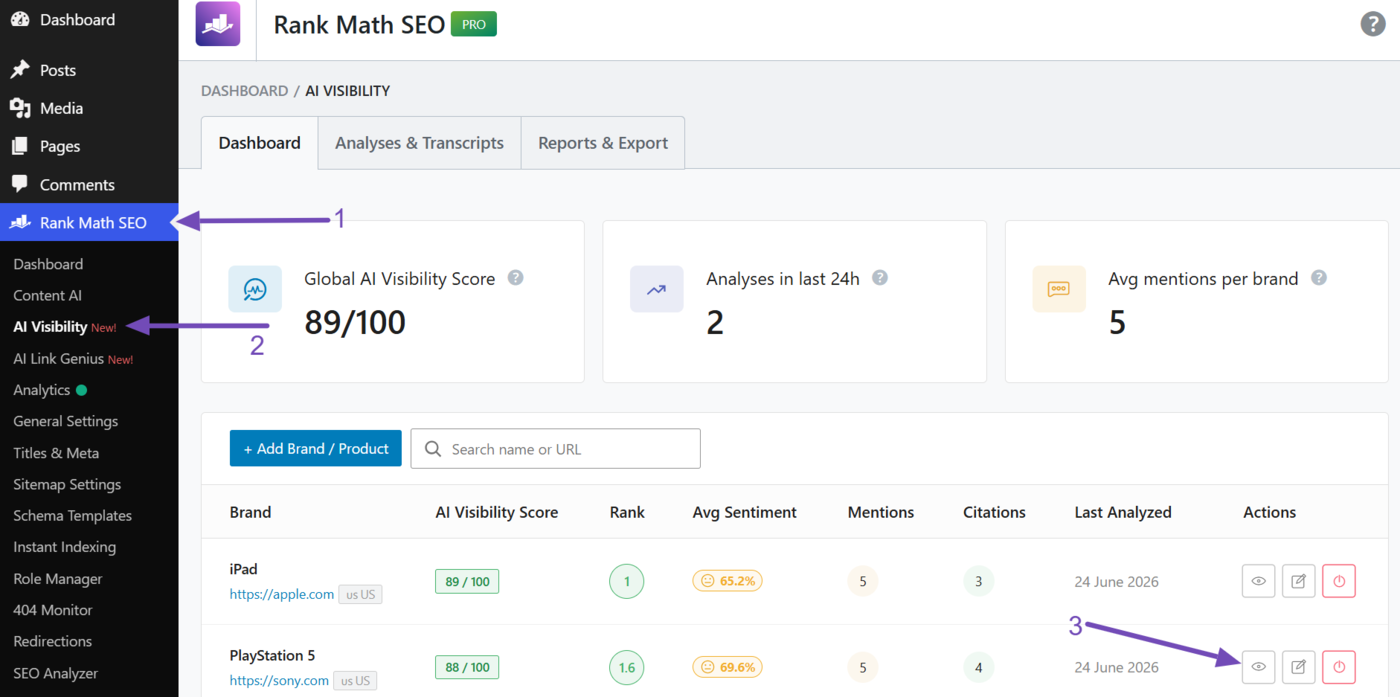The image size is (1400, 697).
Task: Click the Analyses in last 24h trend icon
Action: pyautogui.click(x=657, y=289)
